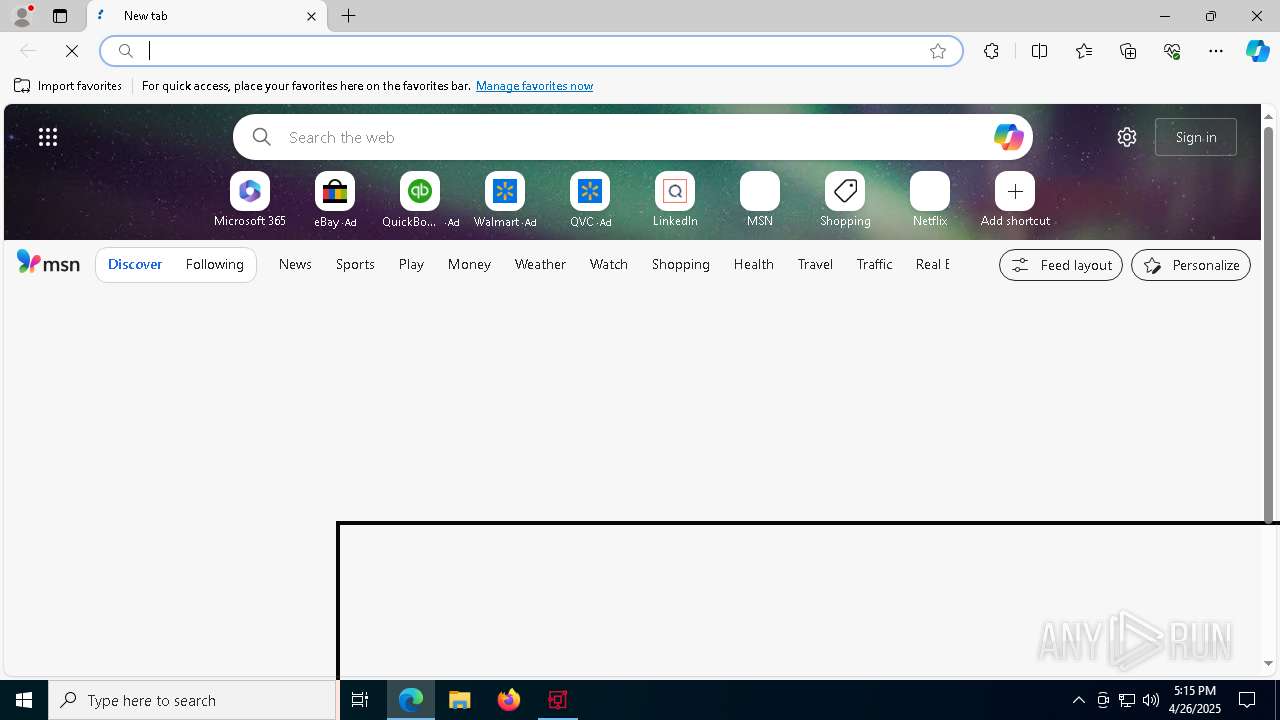The height and width of the screenshot is (720, 1280).
Task: Open the Feed layout options
Action: (1061, 265)
